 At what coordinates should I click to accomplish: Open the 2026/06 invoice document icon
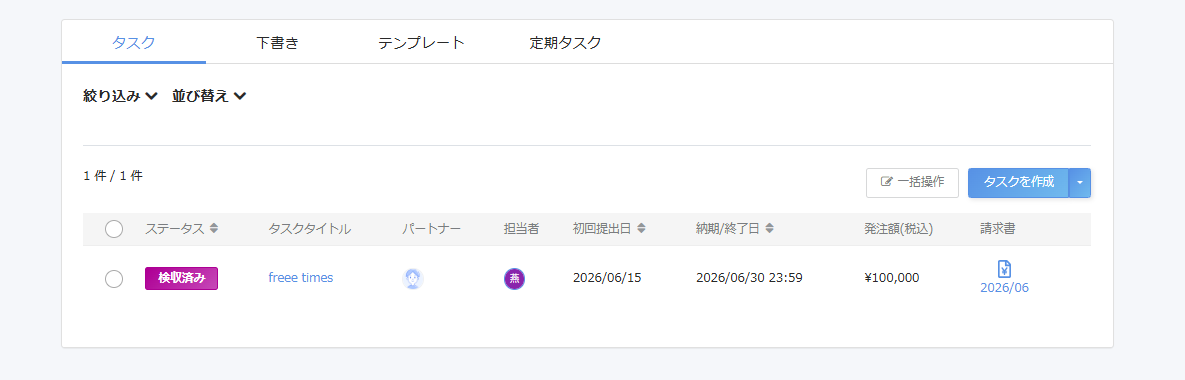click(1004, 268)
